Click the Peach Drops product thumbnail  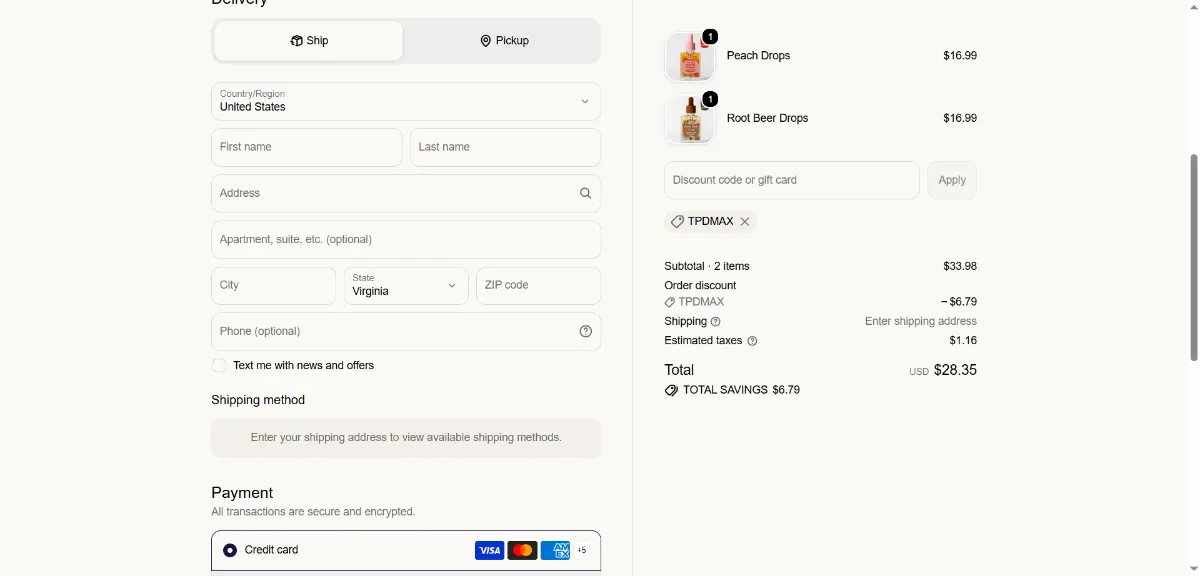[690, 57]
